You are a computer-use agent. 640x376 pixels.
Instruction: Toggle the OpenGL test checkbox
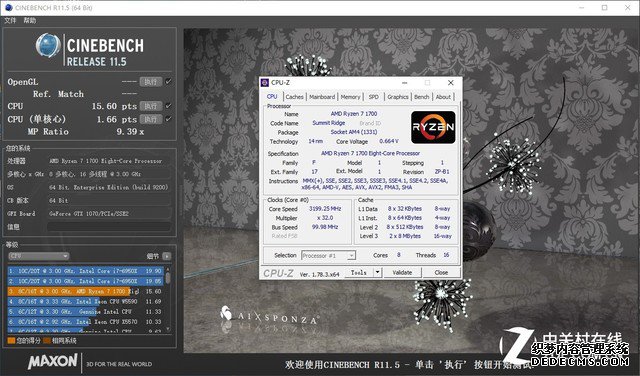tap(168, 82)
